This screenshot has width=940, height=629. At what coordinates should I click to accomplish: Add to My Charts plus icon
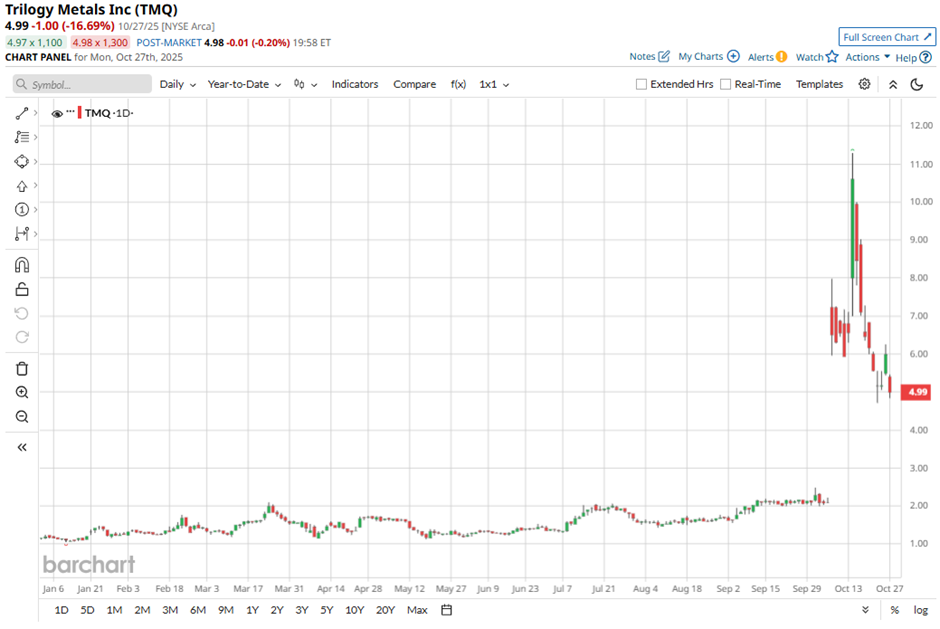point(733,56)
